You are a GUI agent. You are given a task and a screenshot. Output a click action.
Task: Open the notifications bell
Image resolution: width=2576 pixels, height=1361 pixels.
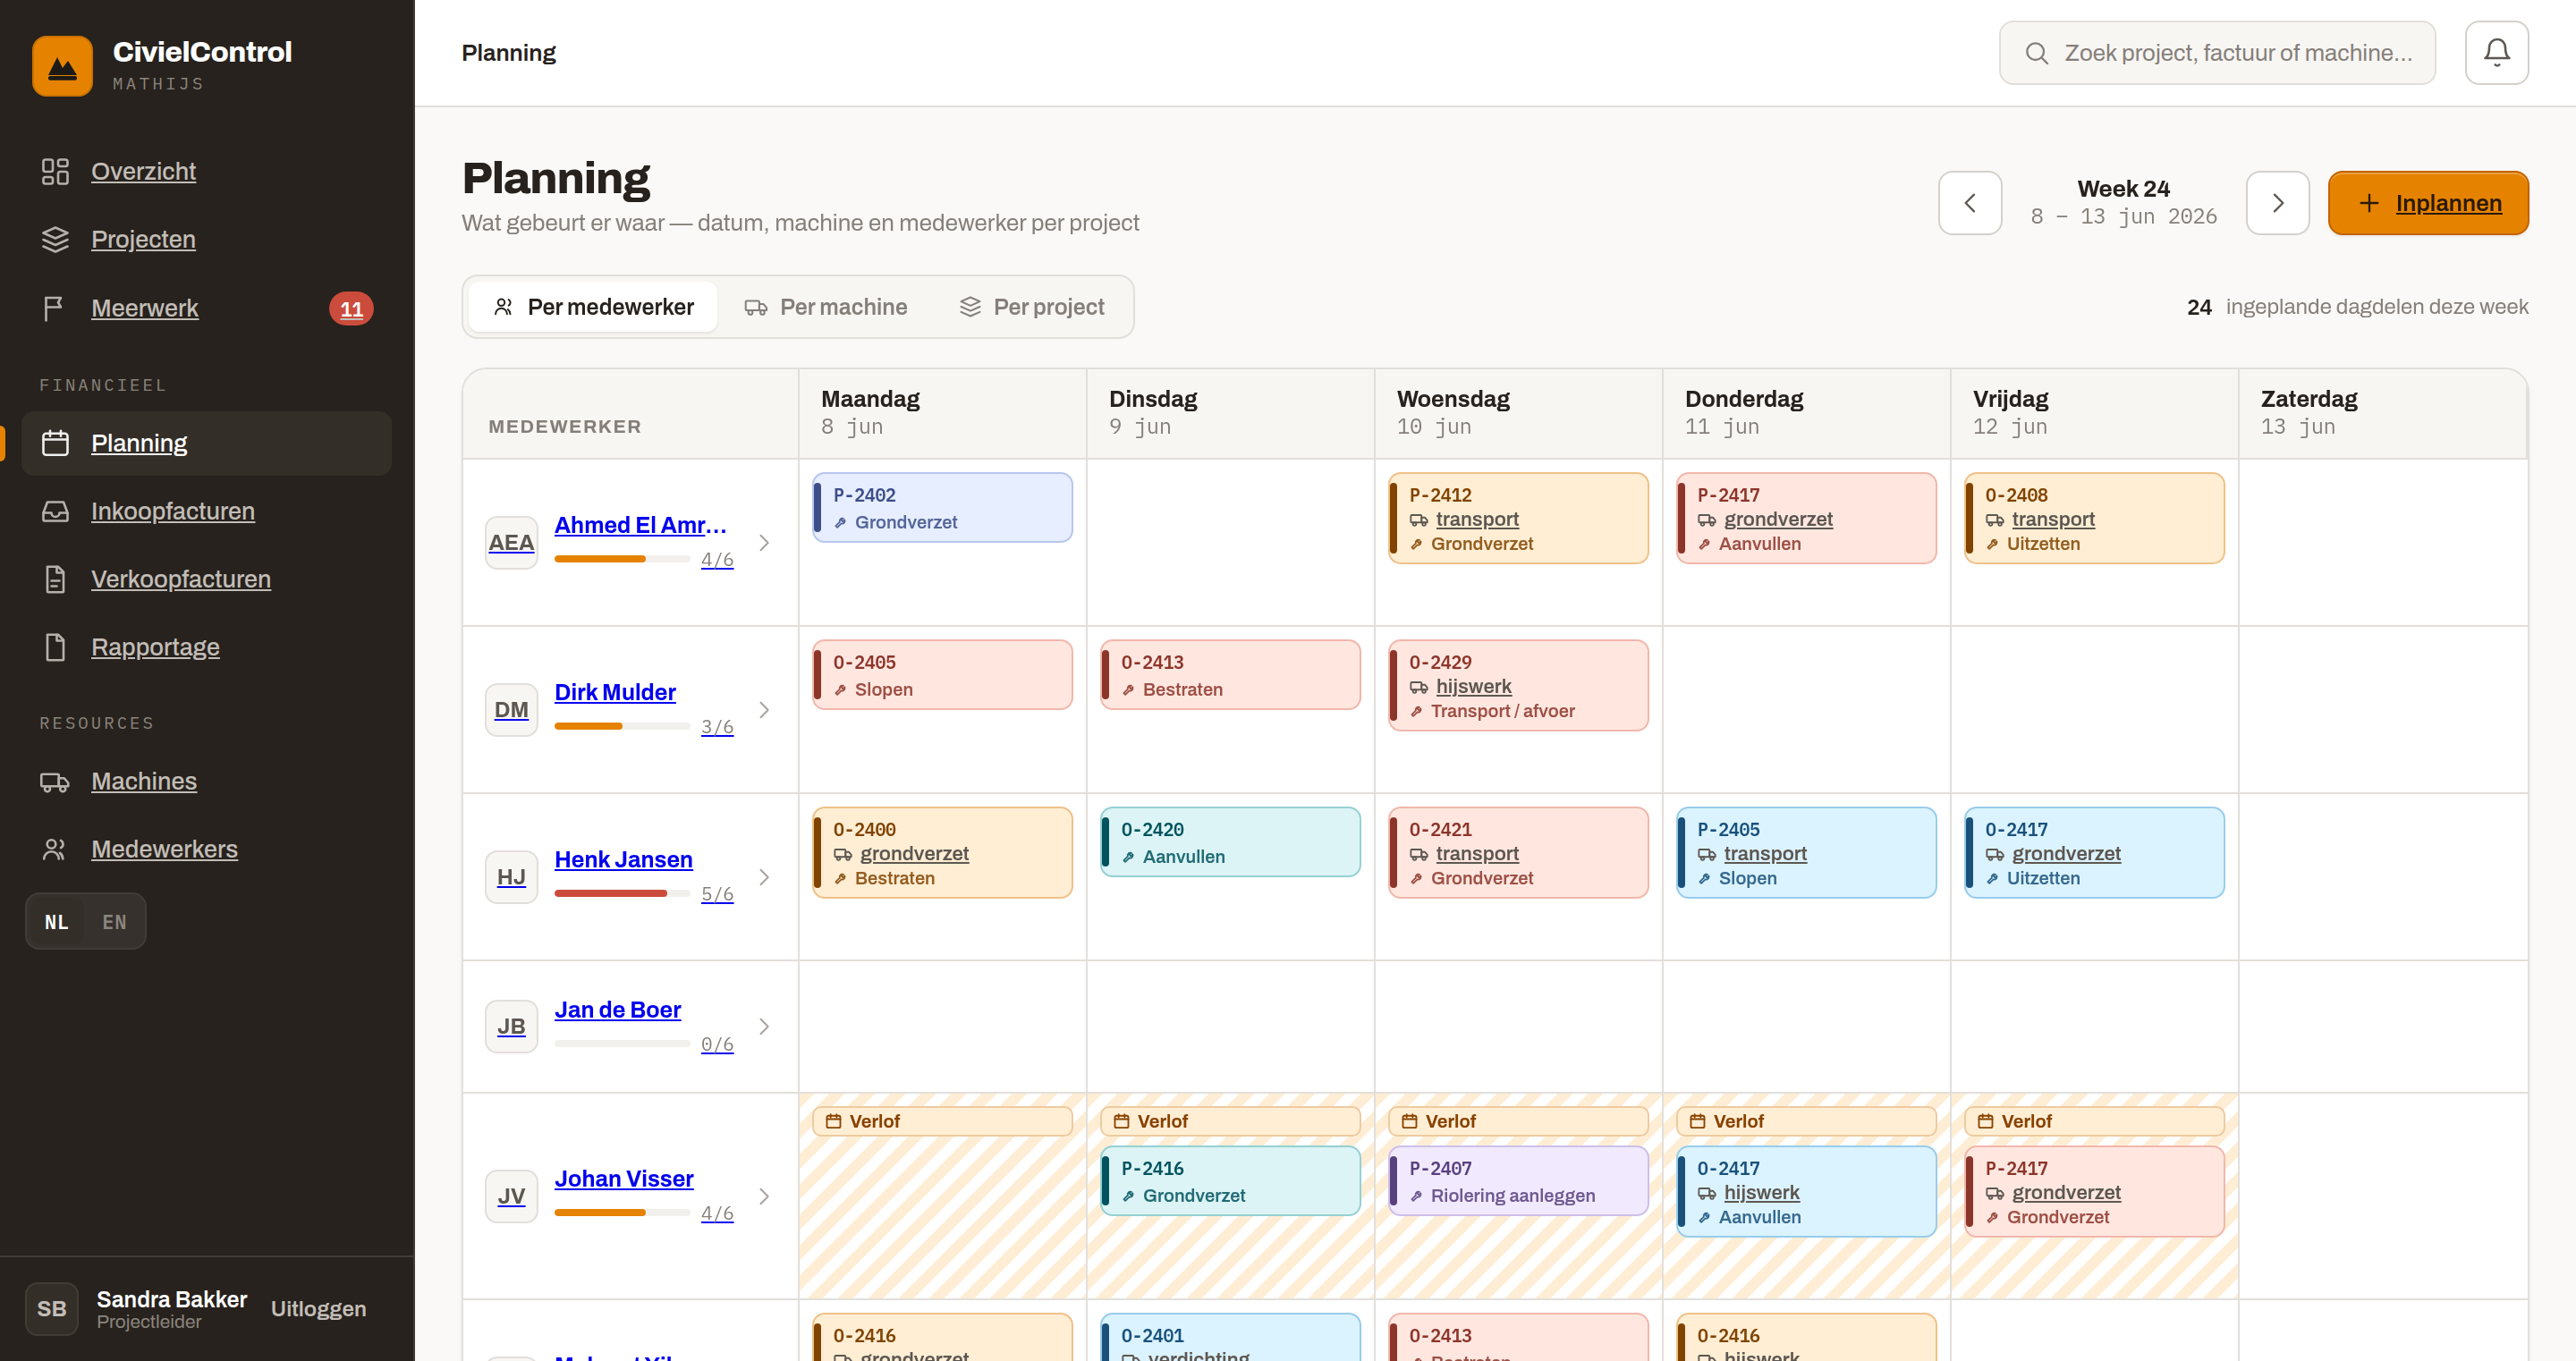click(2496, 52)
